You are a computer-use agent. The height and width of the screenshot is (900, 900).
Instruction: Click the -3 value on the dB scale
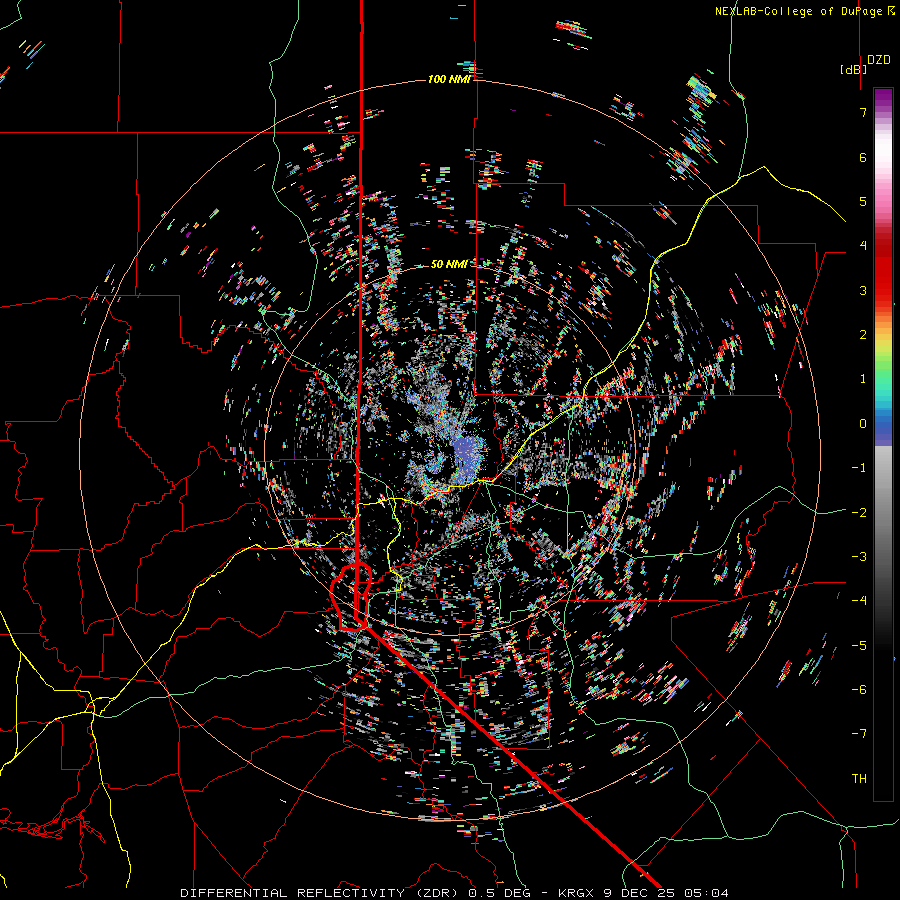coord(859,557)
